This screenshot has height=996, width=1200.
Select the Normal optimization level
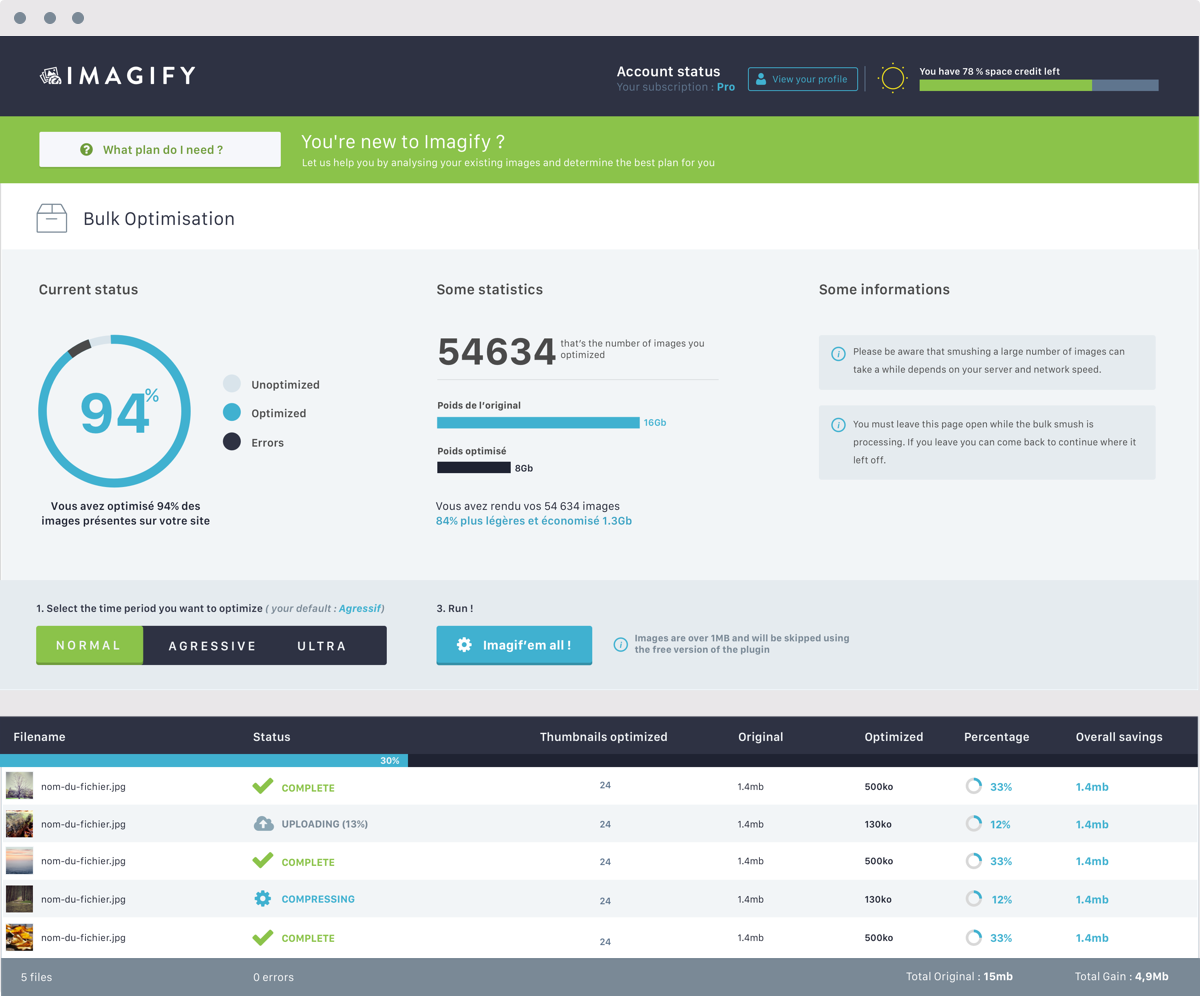89,645
